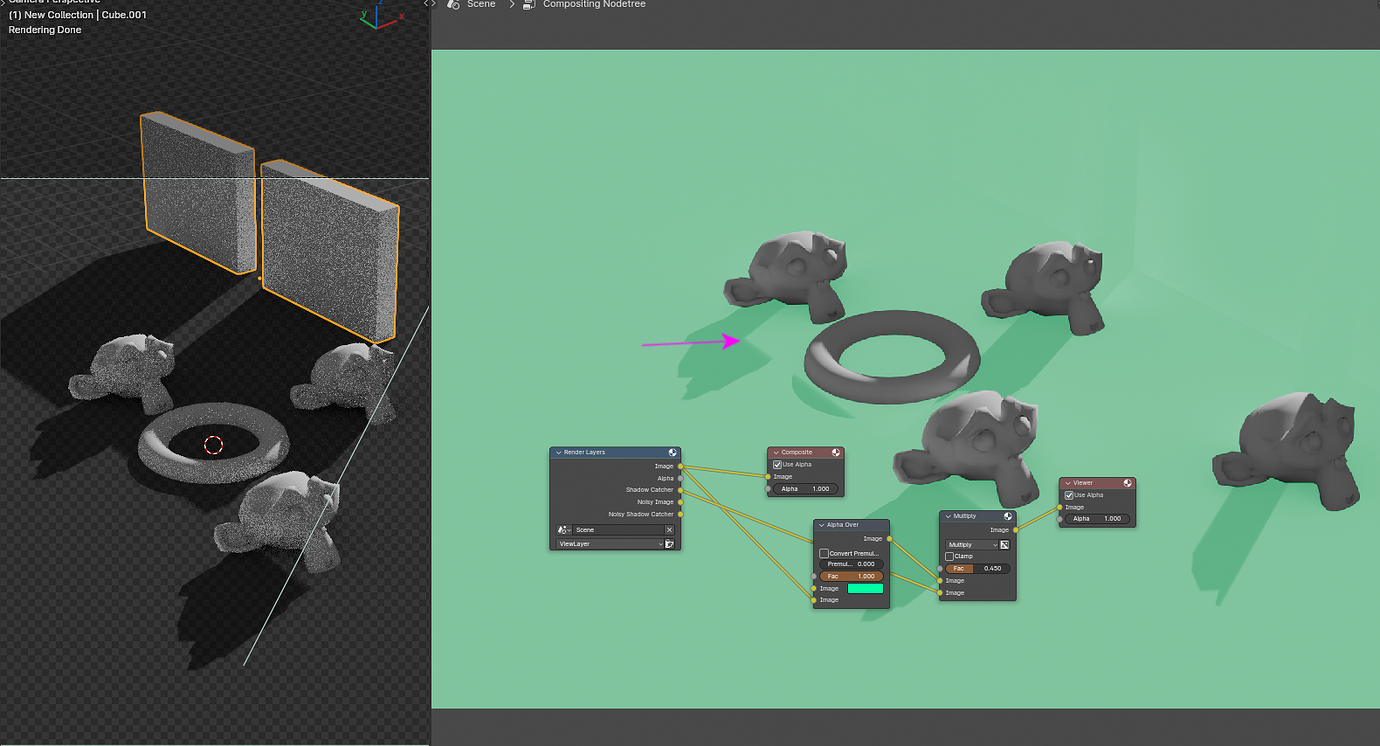Click the Scene name field in Render Layers
This screenshot has width=1380, height=746.
coord(618,530)
